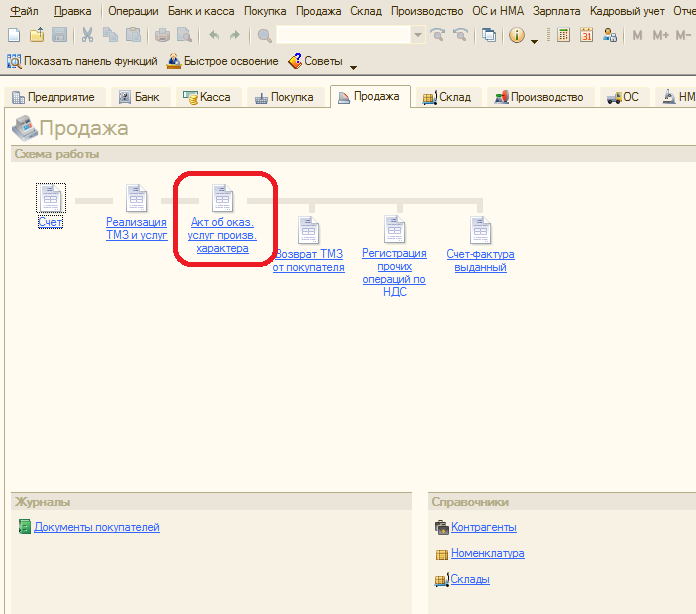The height and width of the screenshot is (614, 696).
Task: Open the Контрагенты reference link
Action: [483, 527]
